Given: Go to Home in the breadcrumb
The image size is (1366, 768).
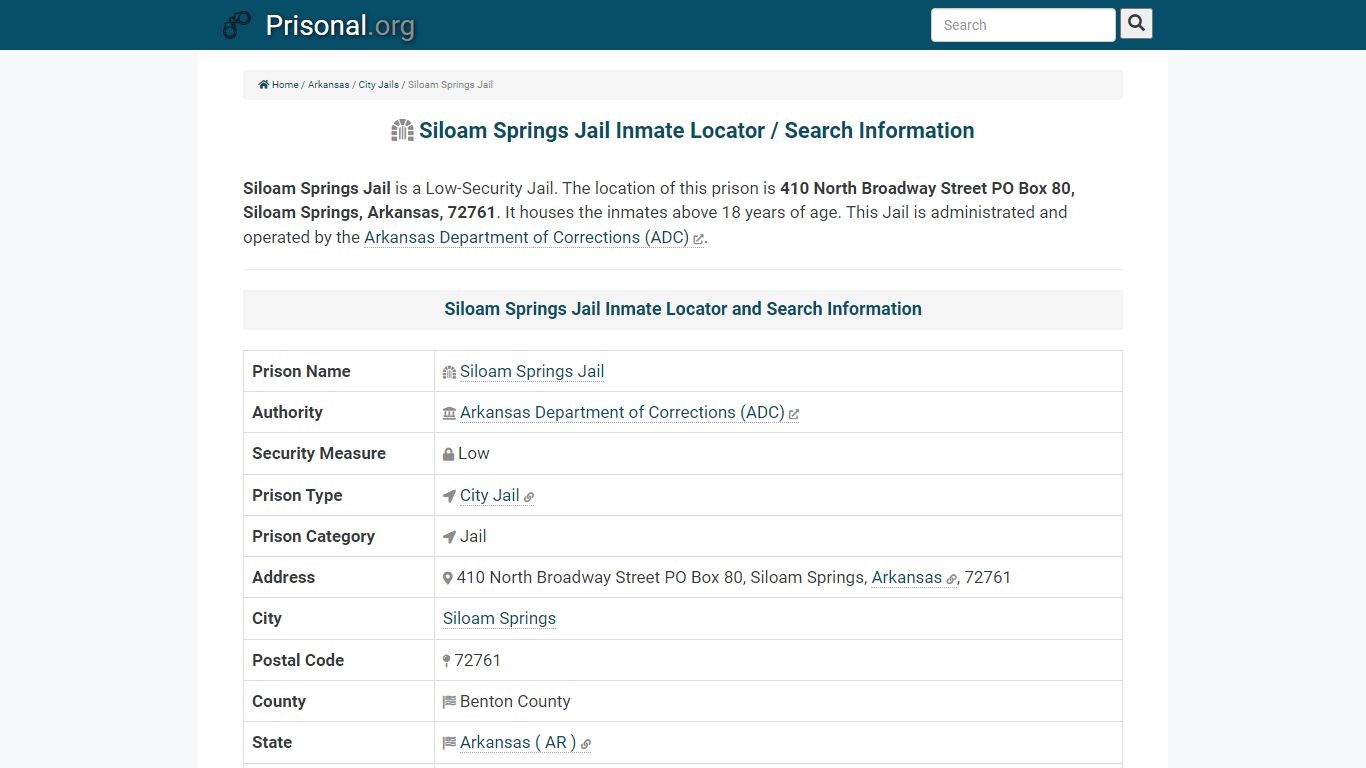Looking at the screenshot, I should tap(285, 85).
